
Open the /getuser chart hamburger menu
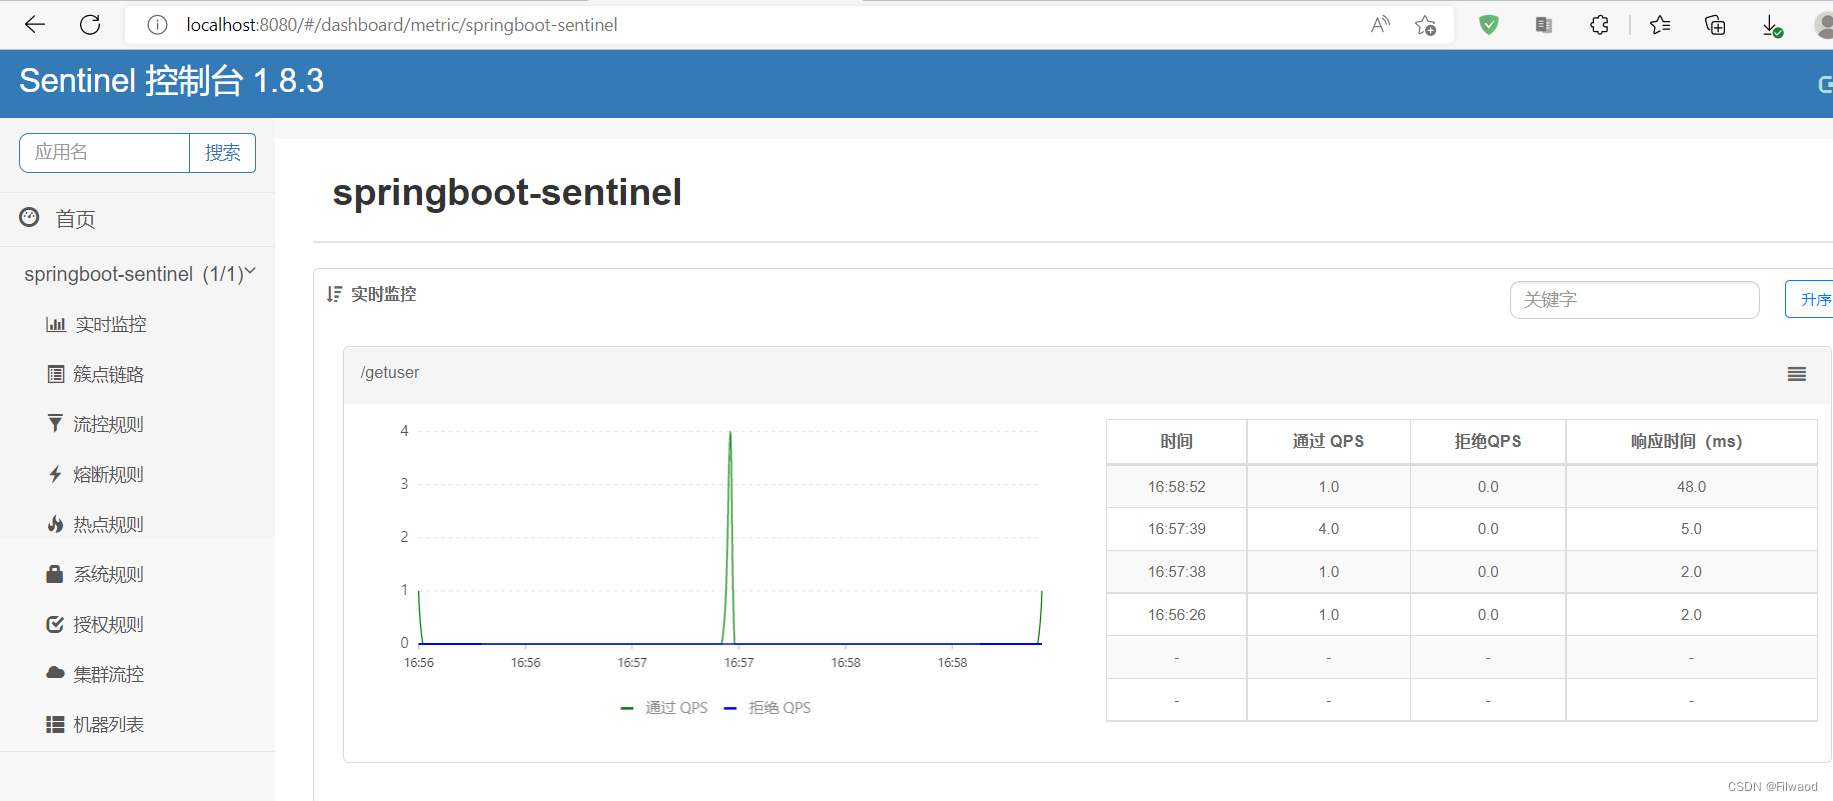click(1797, 374)
